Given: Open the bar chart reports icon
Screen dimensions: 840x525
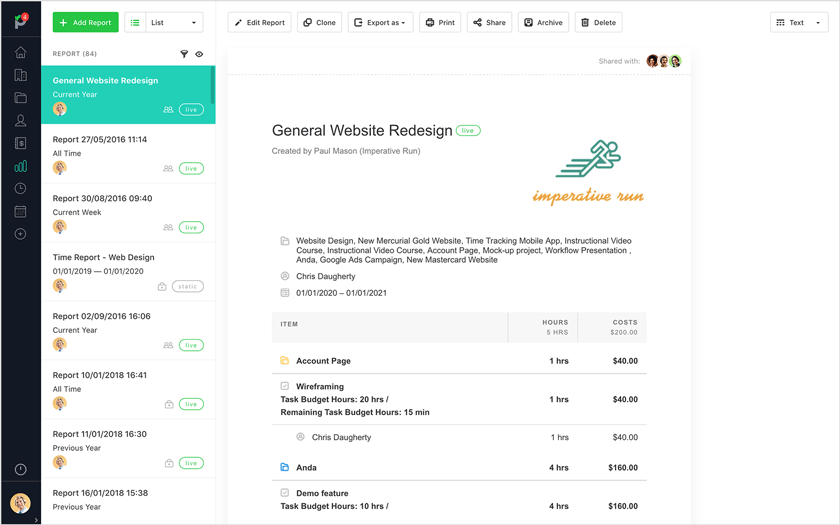Looking at the screenshot, I should pyautogui.click(x=20, y=166).
